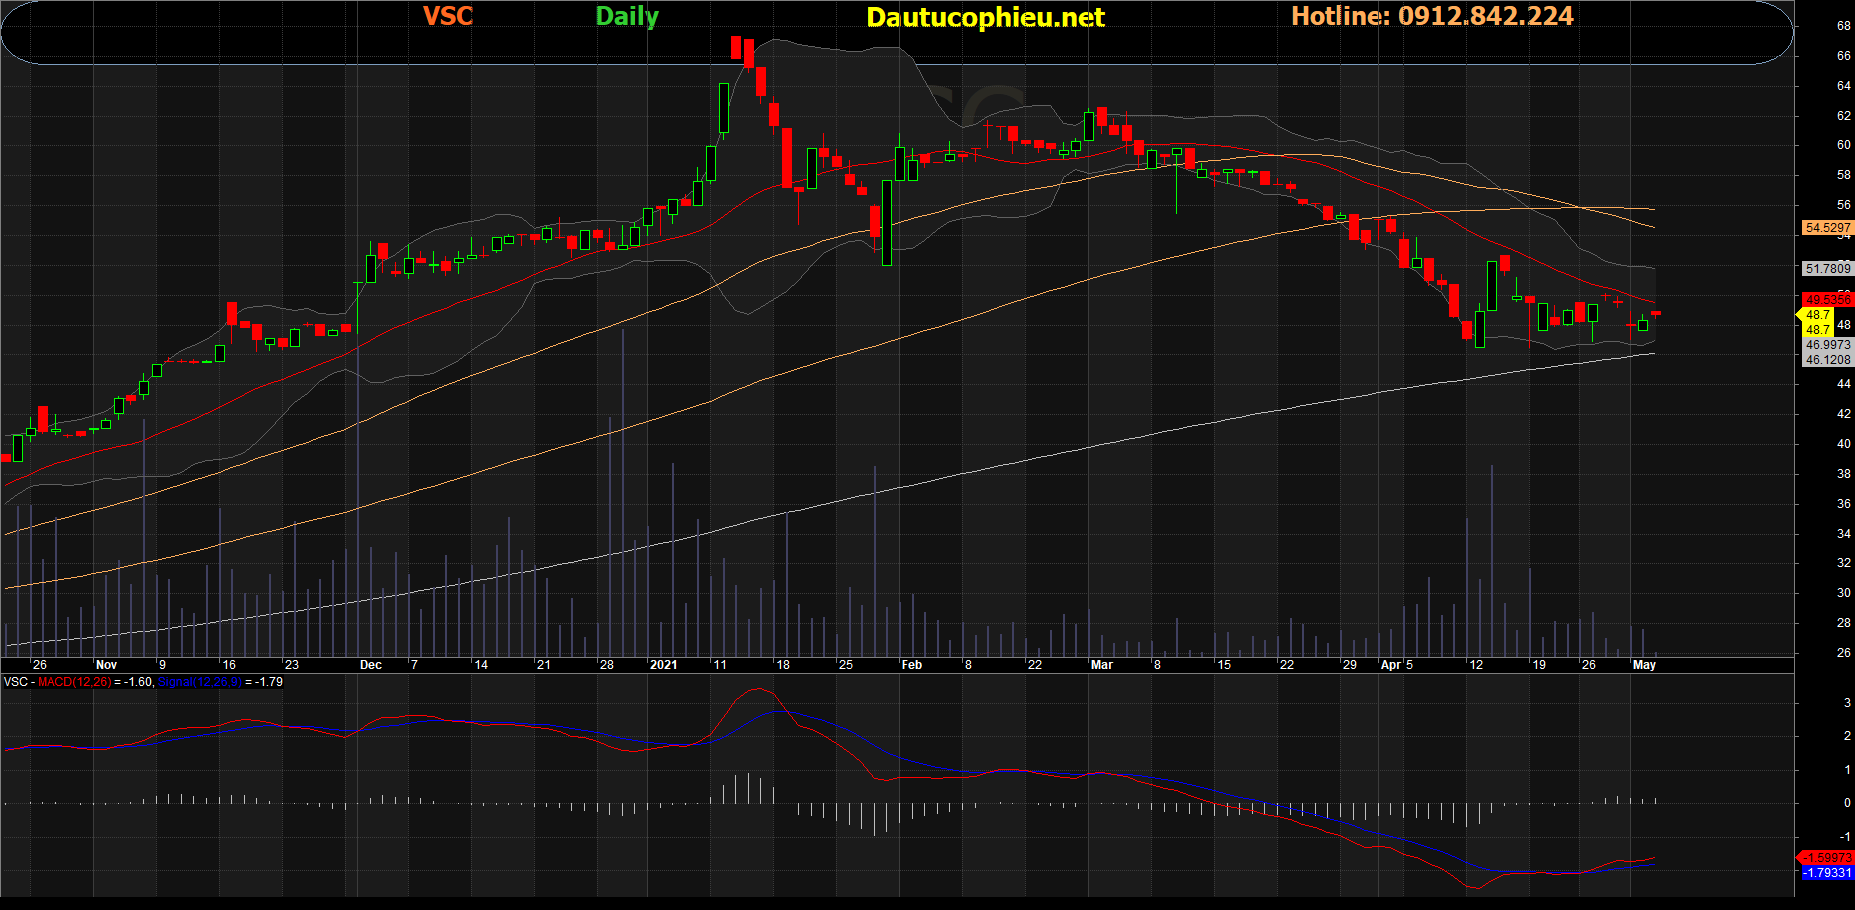Click the 60 price axis label
Viewport: 1855px width, 910px height.
(x=1844, y=145)
